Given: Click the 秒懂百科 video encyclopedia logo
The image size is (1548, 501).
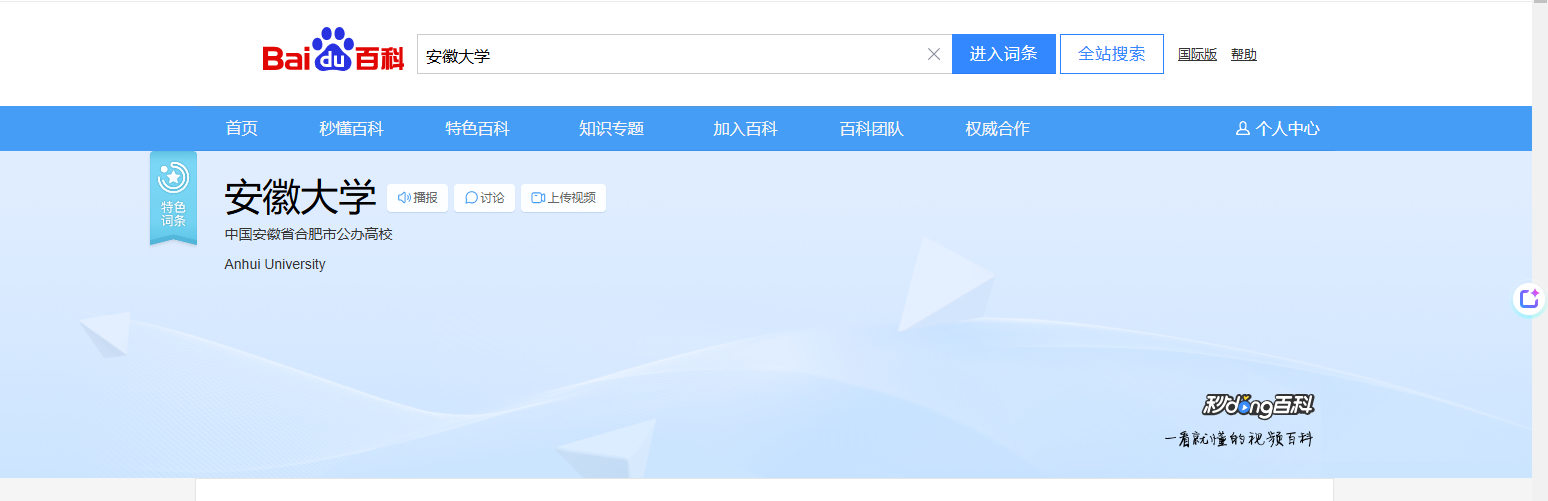Looking at the screenshot, I should [1258, 405].
